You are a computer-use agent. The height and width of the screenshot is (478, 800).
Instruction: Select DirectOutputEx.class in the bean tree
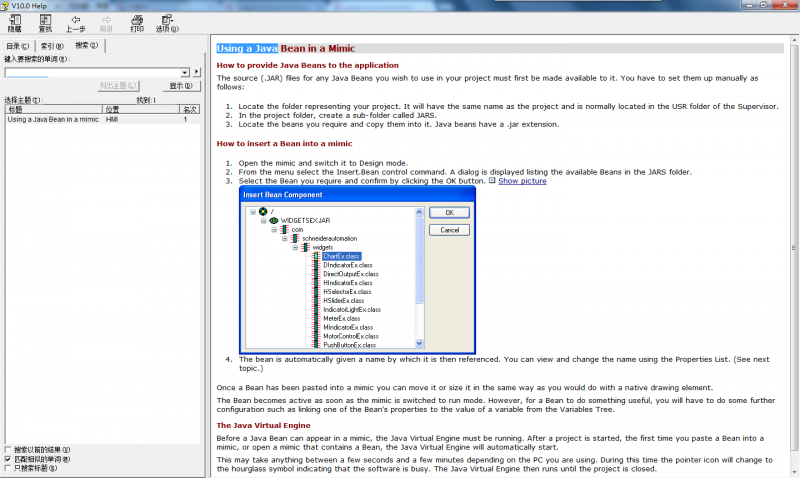click(x=351, y=274)
